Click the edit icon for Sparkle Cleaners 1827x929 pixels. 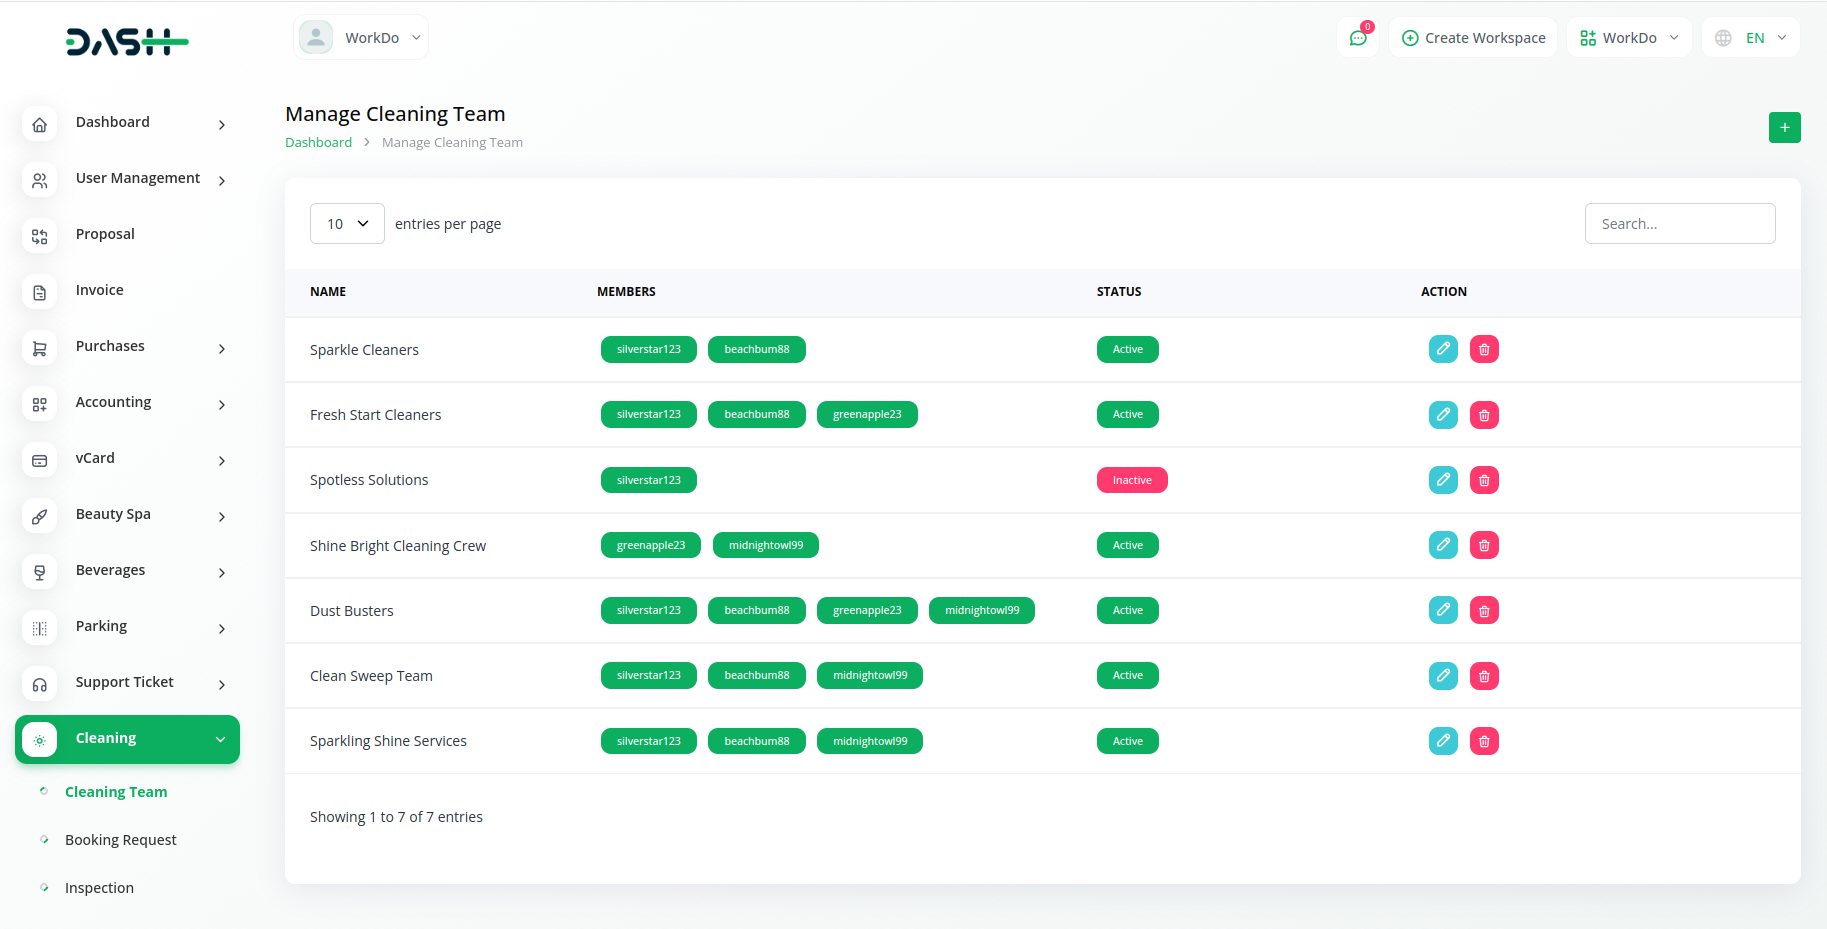click(1443, 349)
